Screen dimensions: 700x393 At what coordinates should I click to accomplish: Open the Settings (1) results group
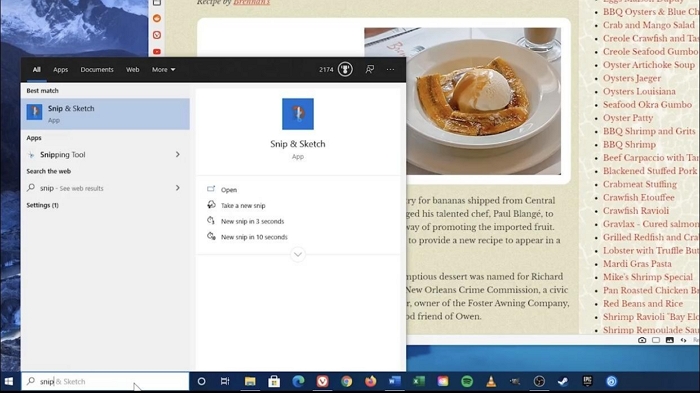(42, 205)
